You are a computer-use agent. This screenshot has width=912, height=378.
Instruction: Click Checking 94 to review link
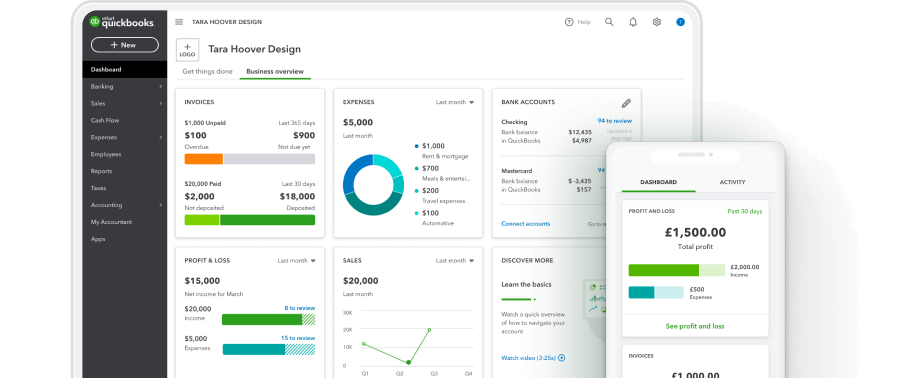tap(615, 121)
